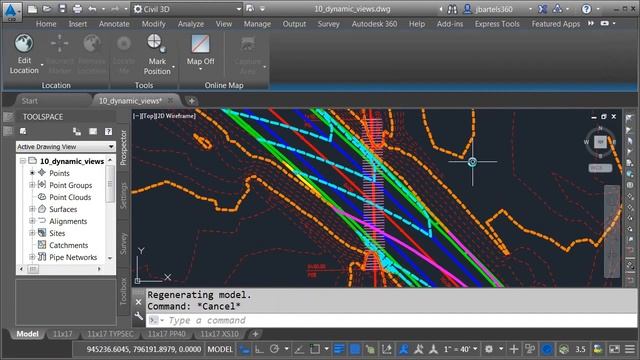Expand the Edit Location dropdown arrow

click(x=42, y=65)
